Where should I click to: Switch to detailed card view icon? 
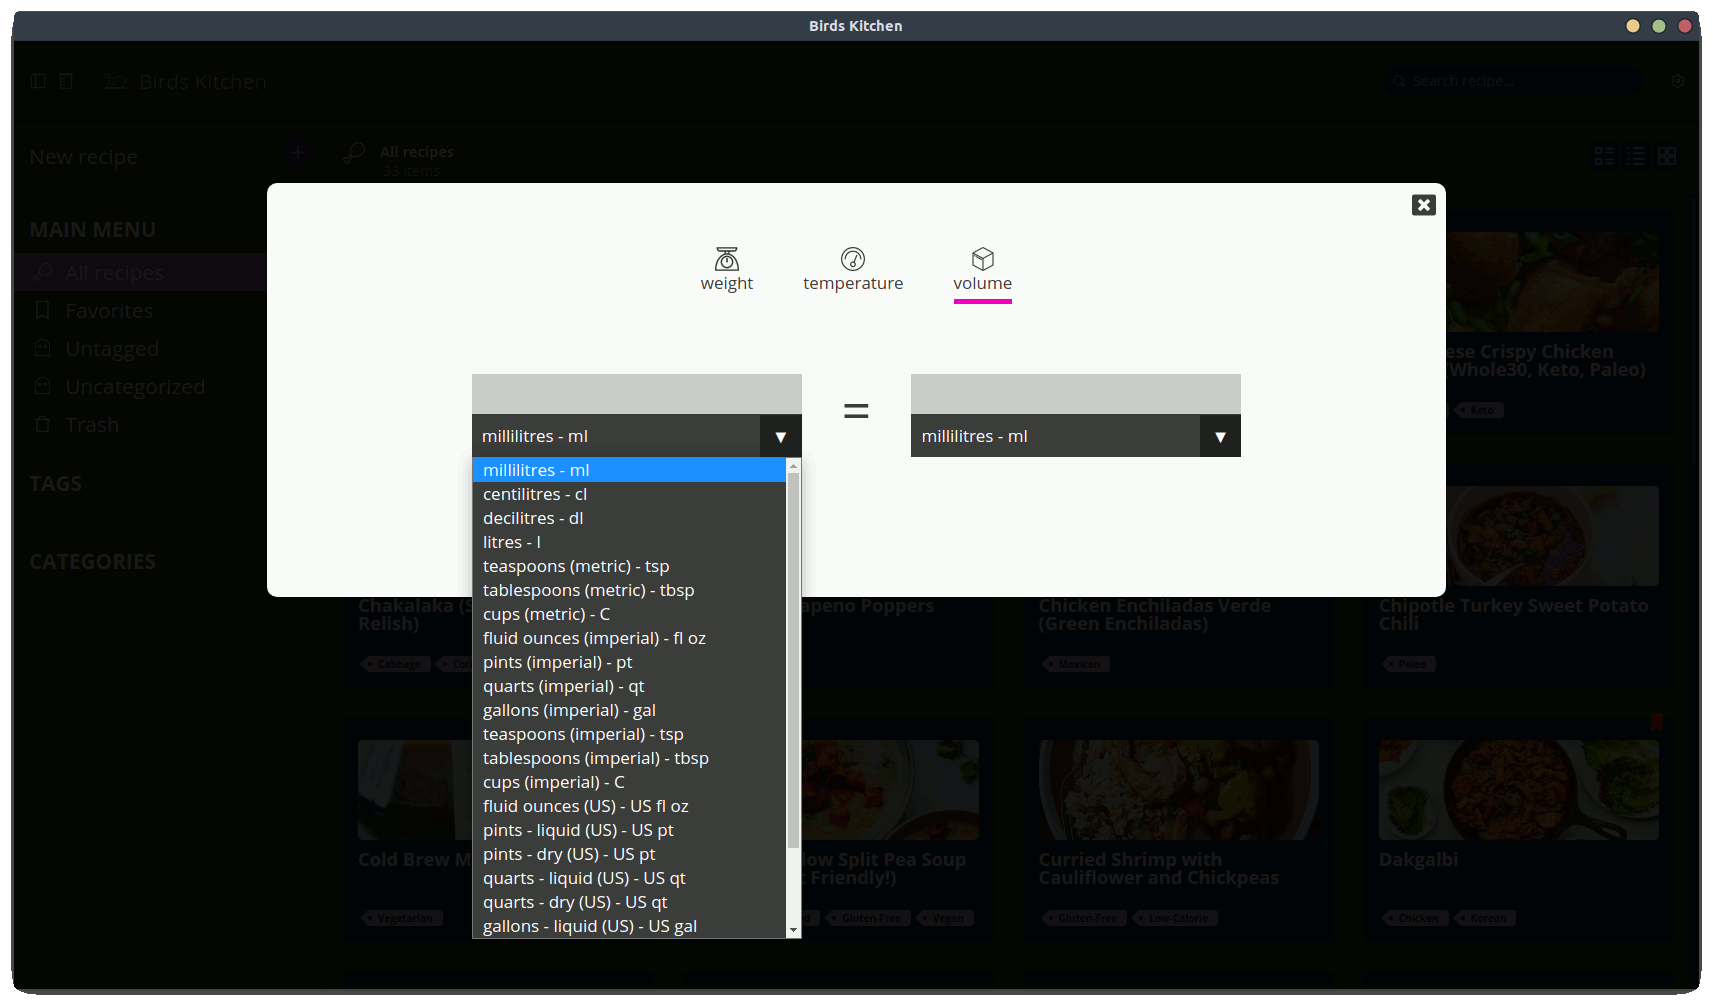coord(1604,156)
